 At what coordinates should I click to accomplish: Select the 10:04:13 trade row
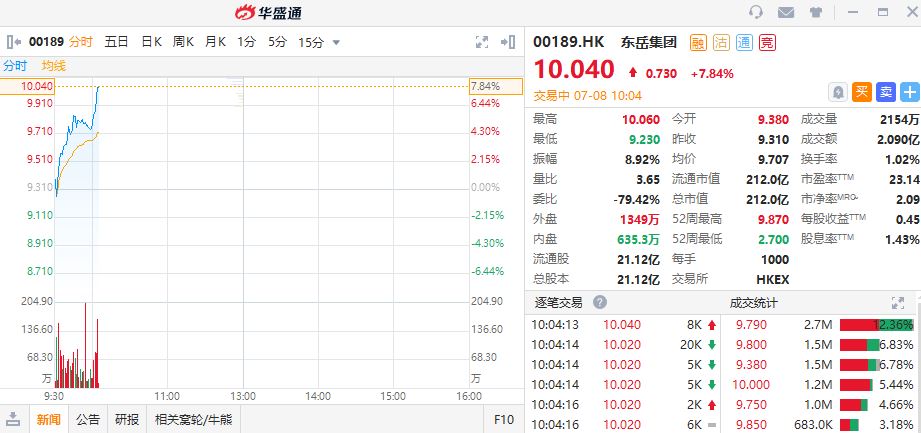623,325
